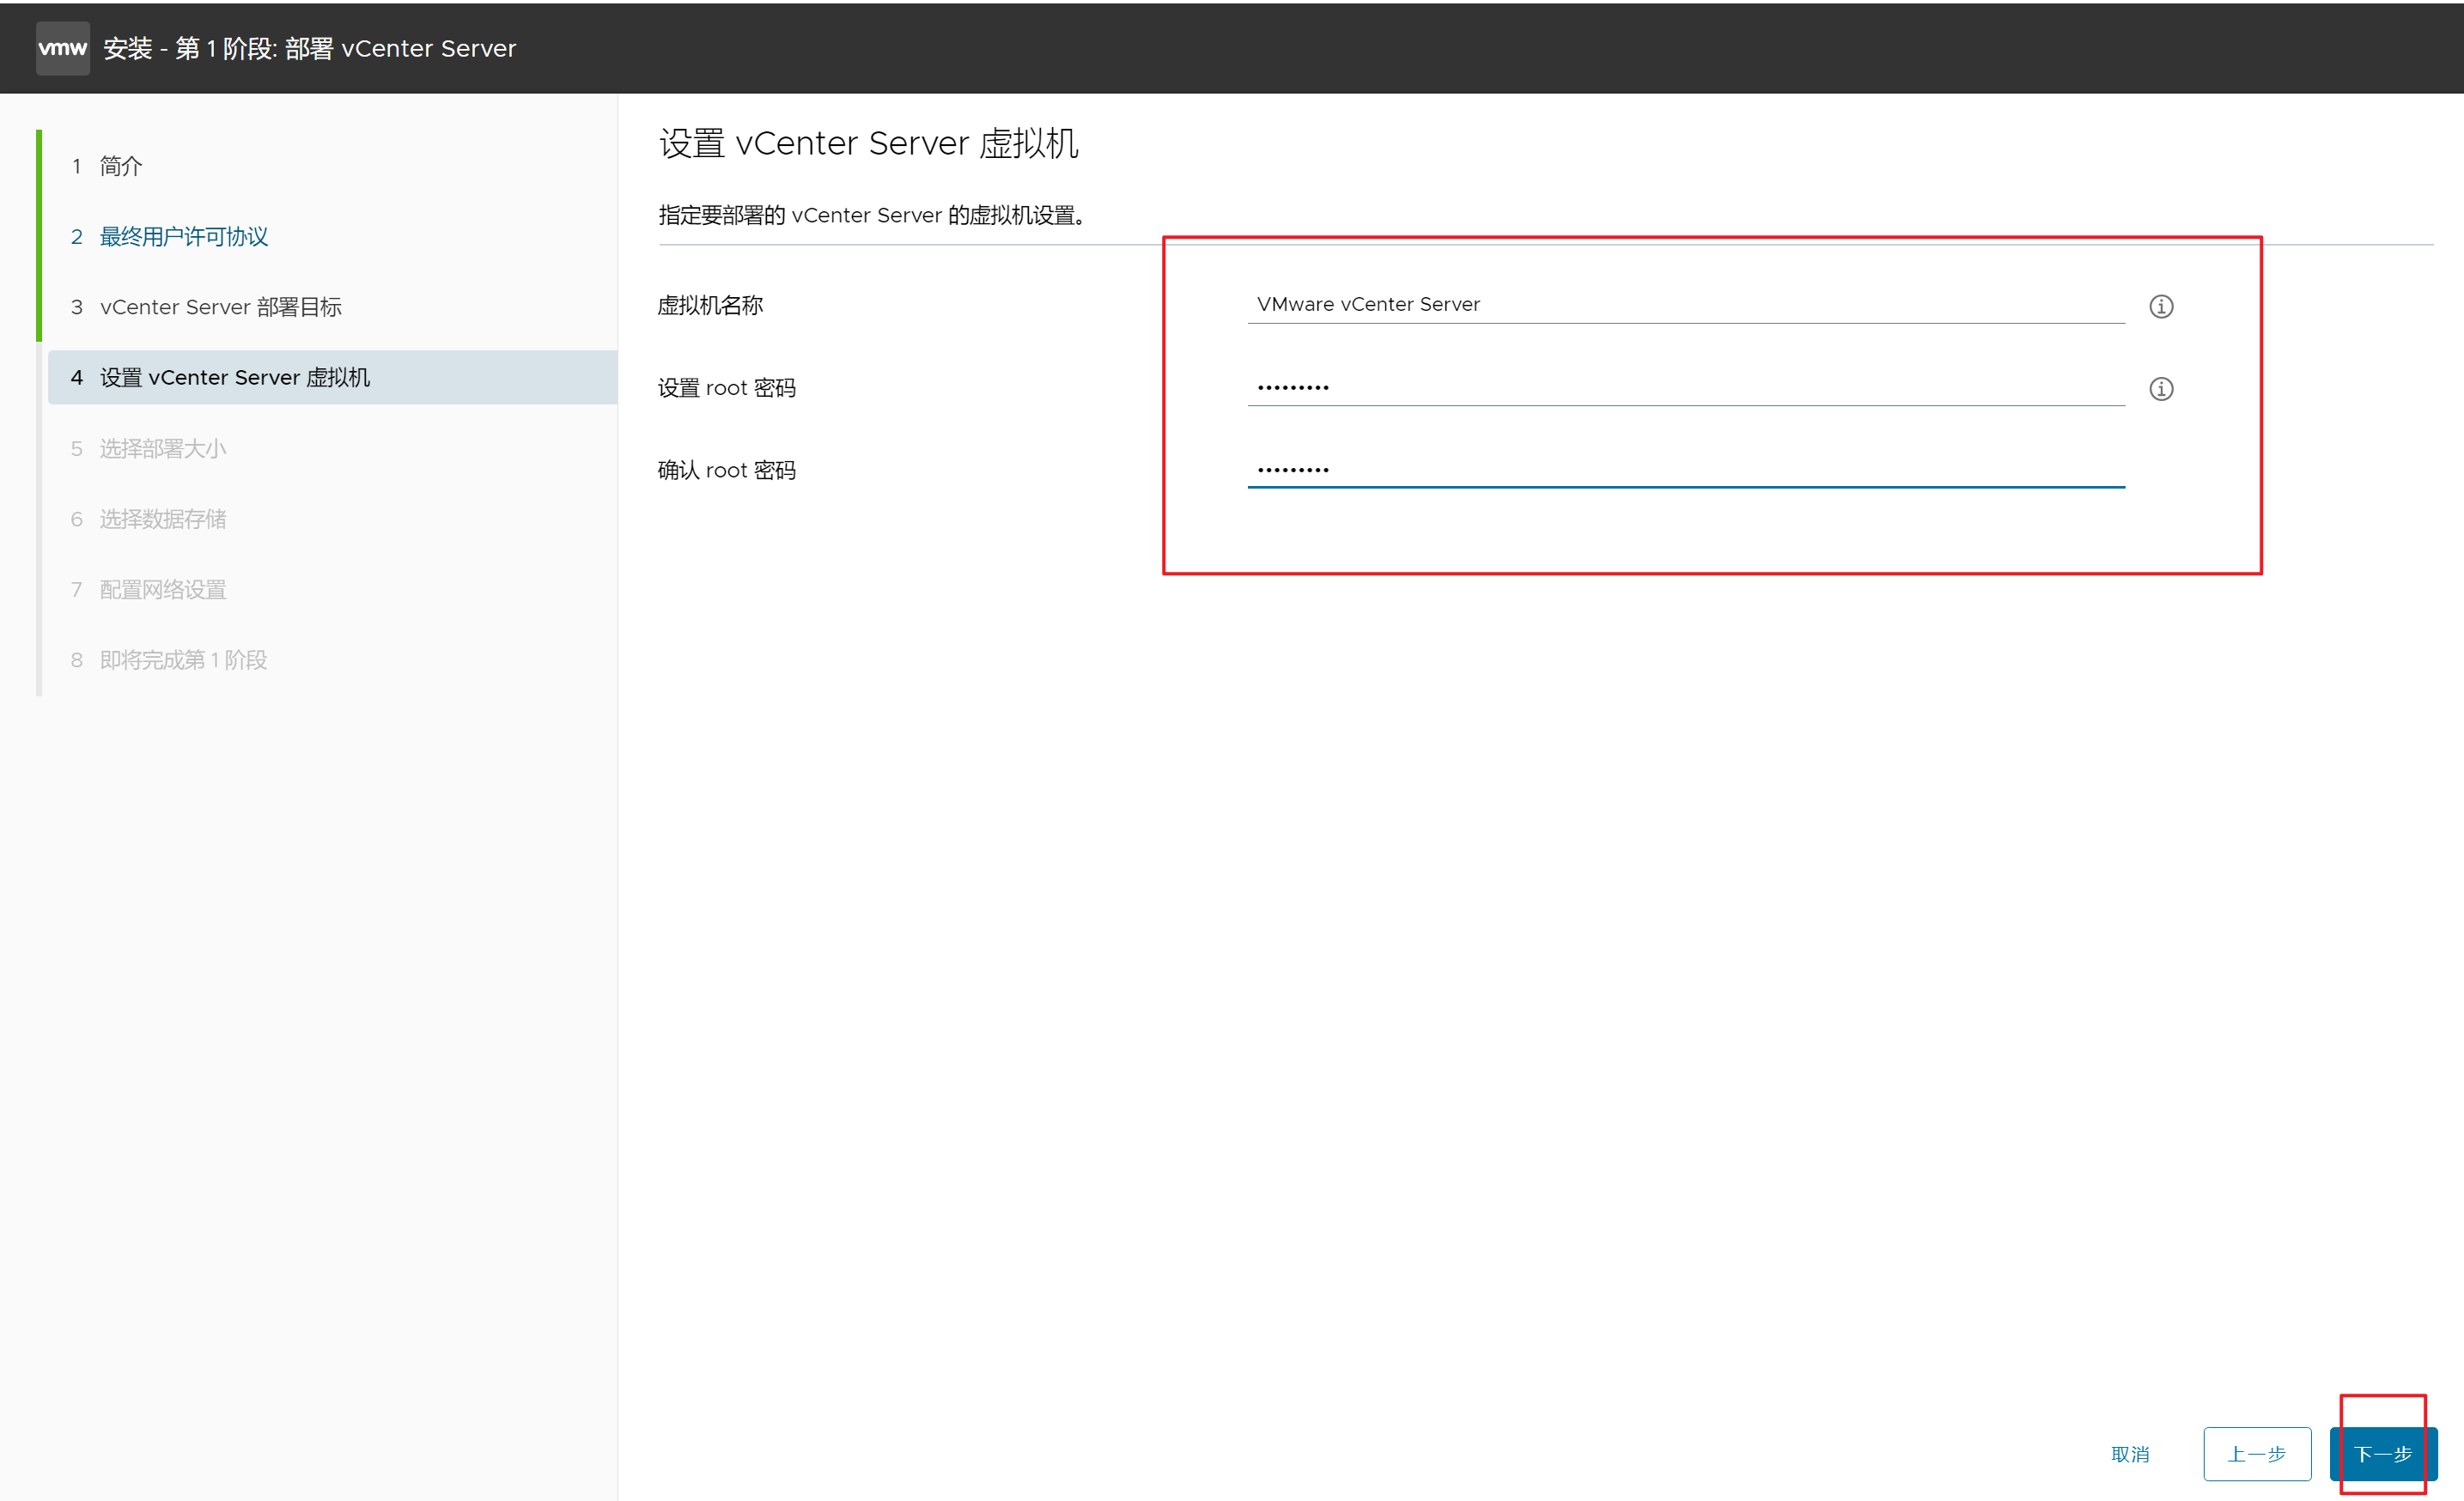The width and height of the screenshot is (2464, 1501).
Task: Click the 取消 link
Action: point(2129,1454)
